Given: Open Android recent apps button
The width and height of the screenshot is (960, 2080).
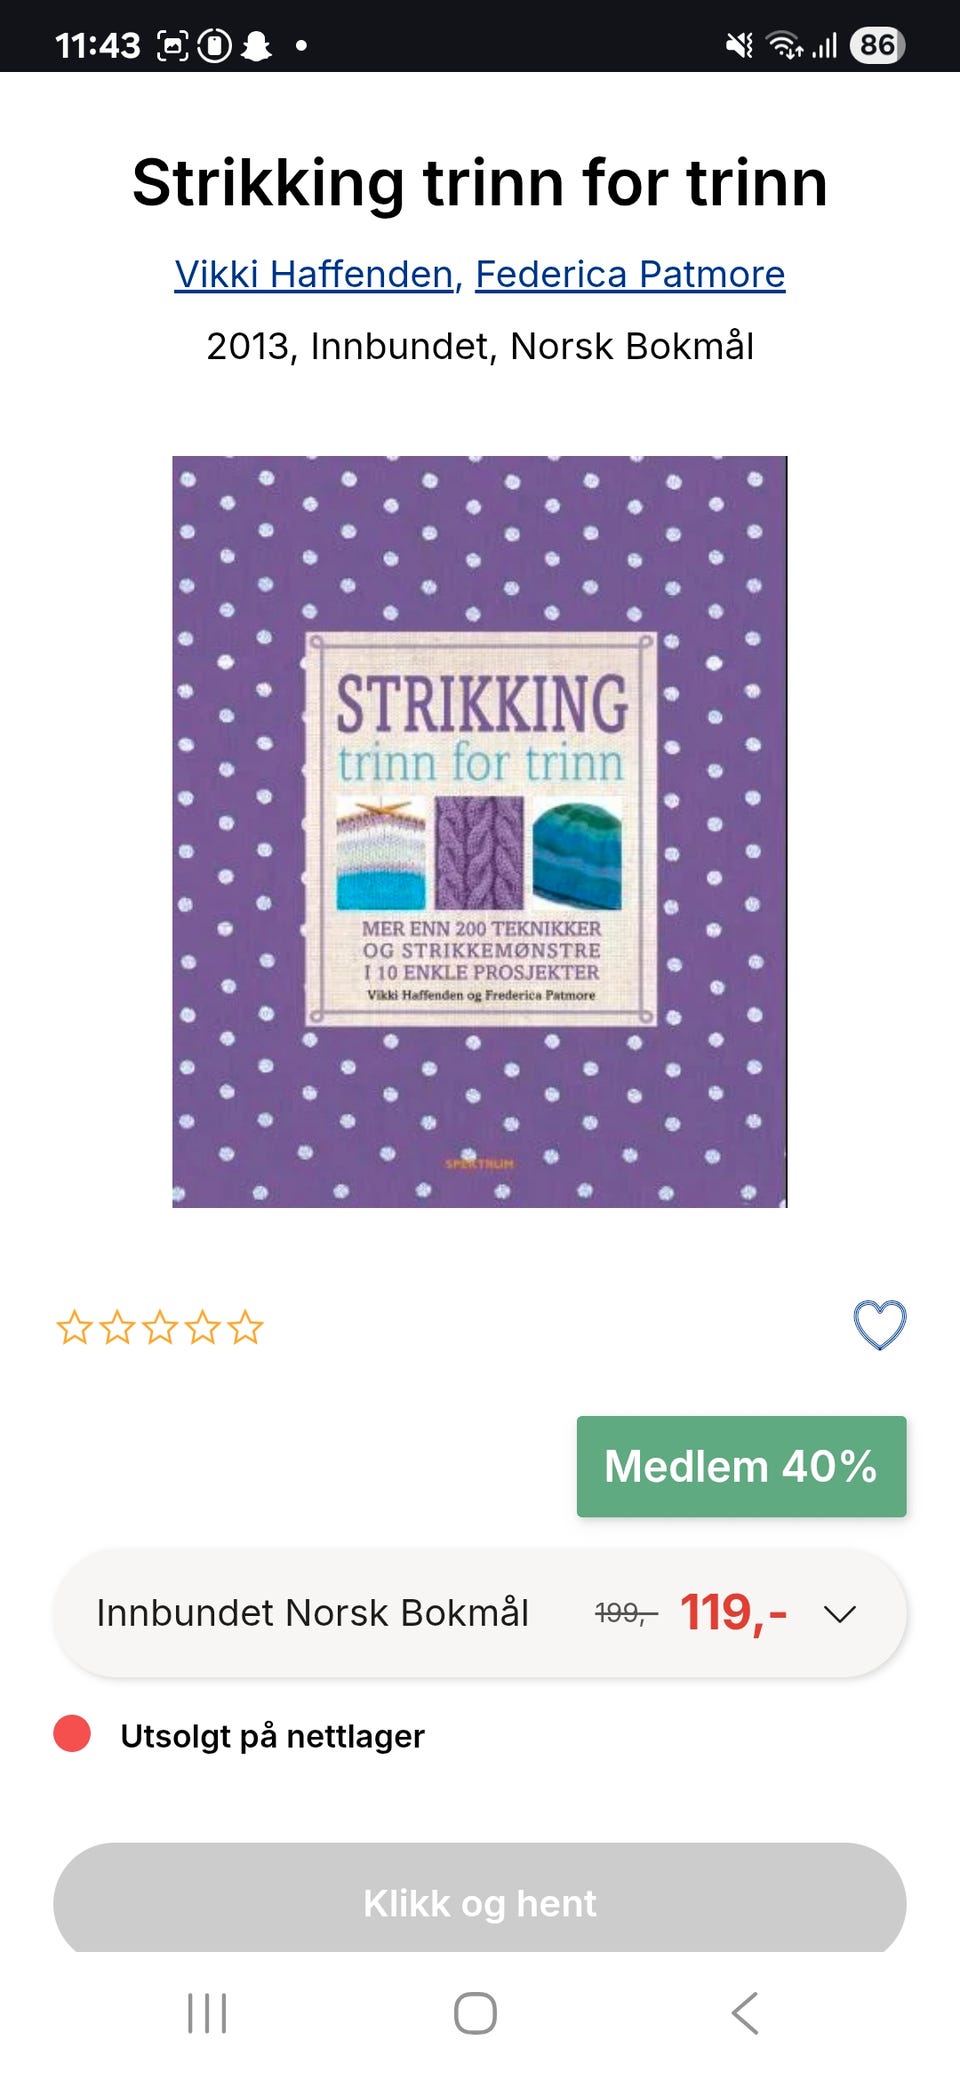Looking at the screenshot, I should (x=207, y=2013).
